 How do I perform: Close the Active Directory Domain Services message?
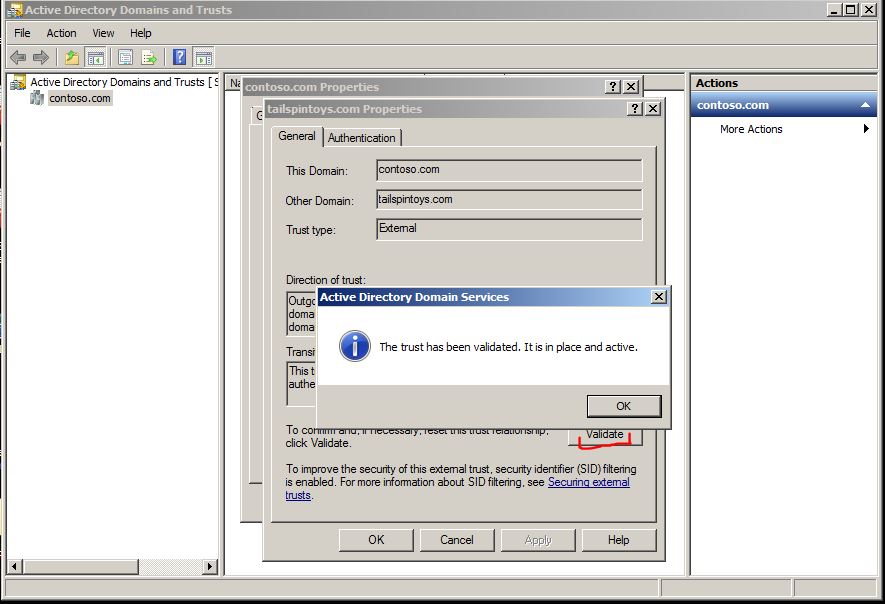point(658,297)
